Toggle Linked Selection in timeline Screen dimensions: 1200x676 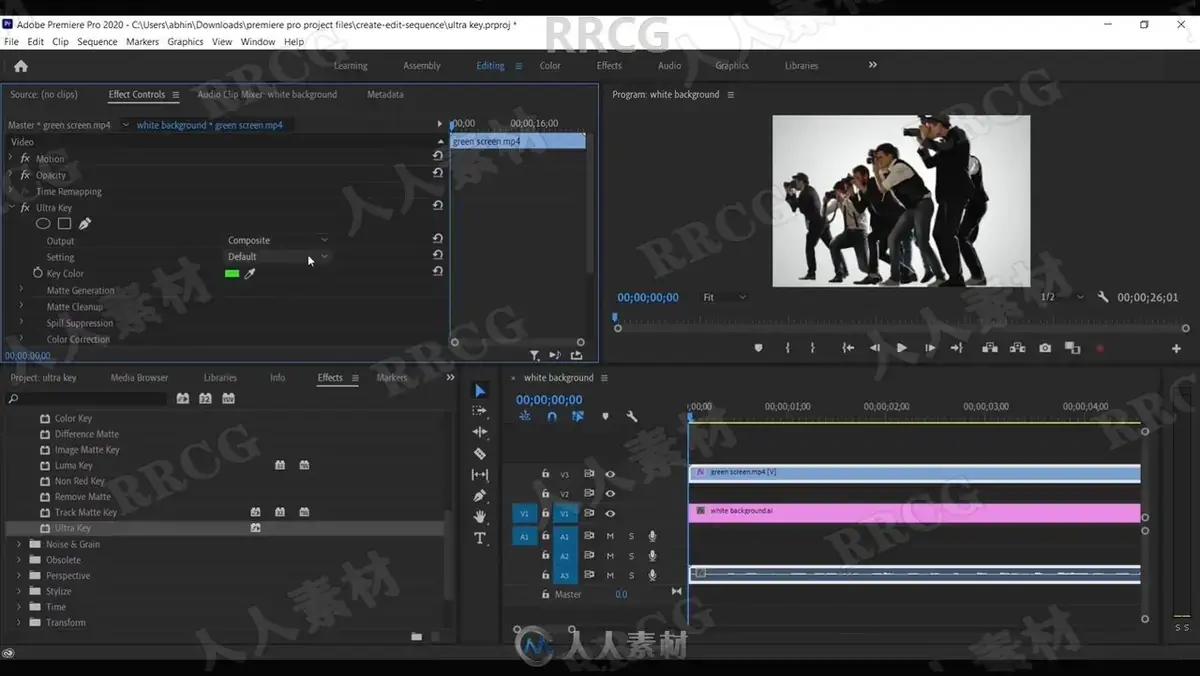(x=578, y=416)
